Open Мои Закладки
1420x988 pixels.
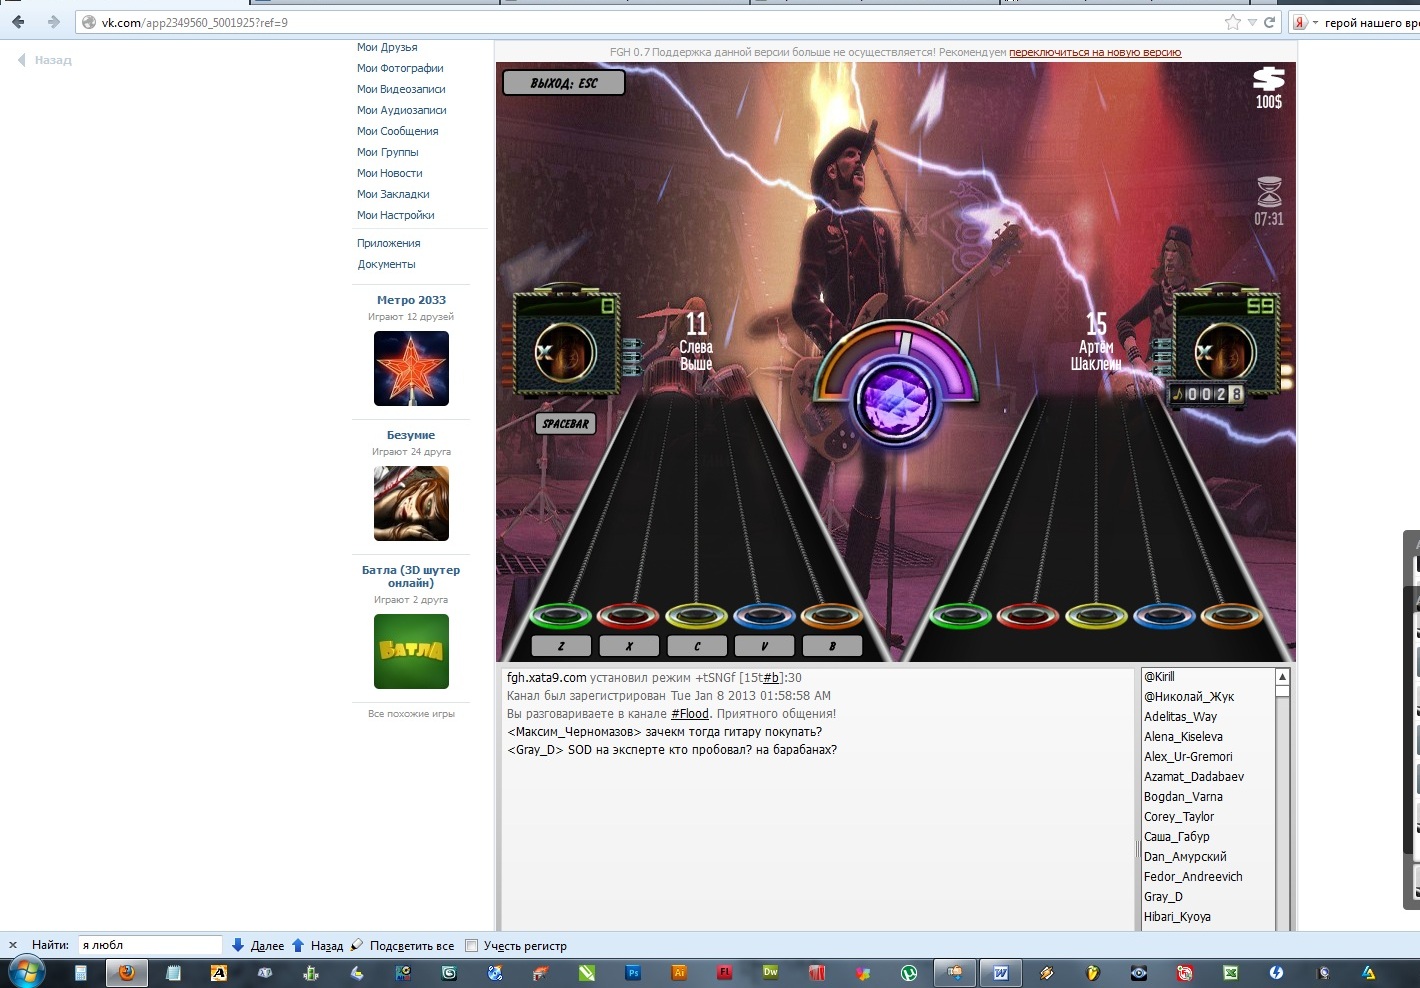point(393,194)
